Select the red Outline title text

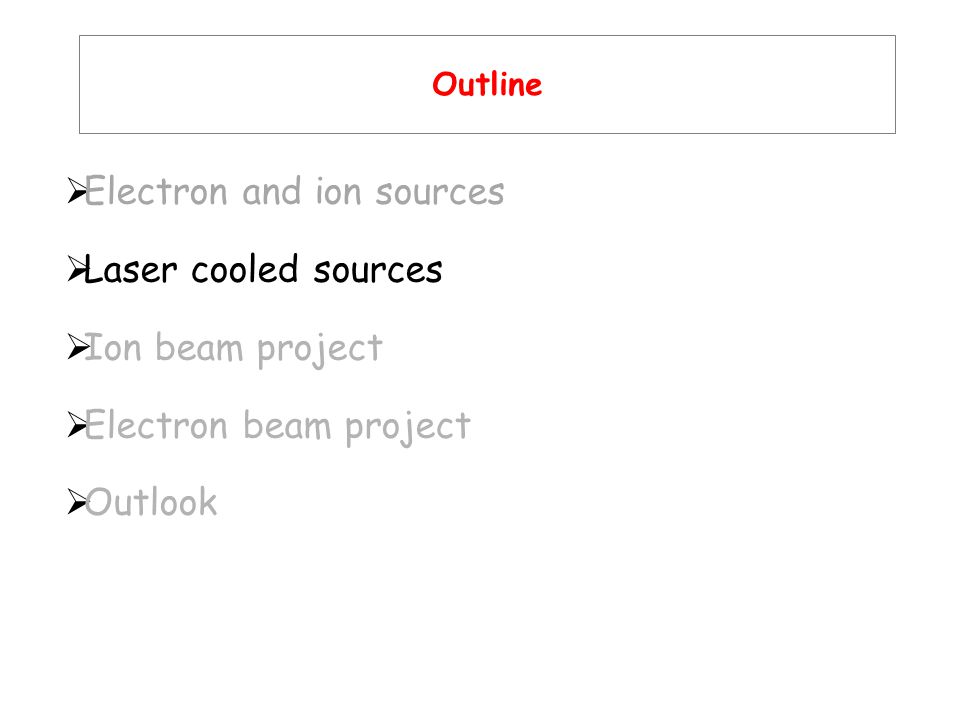(x=487, y=84)
